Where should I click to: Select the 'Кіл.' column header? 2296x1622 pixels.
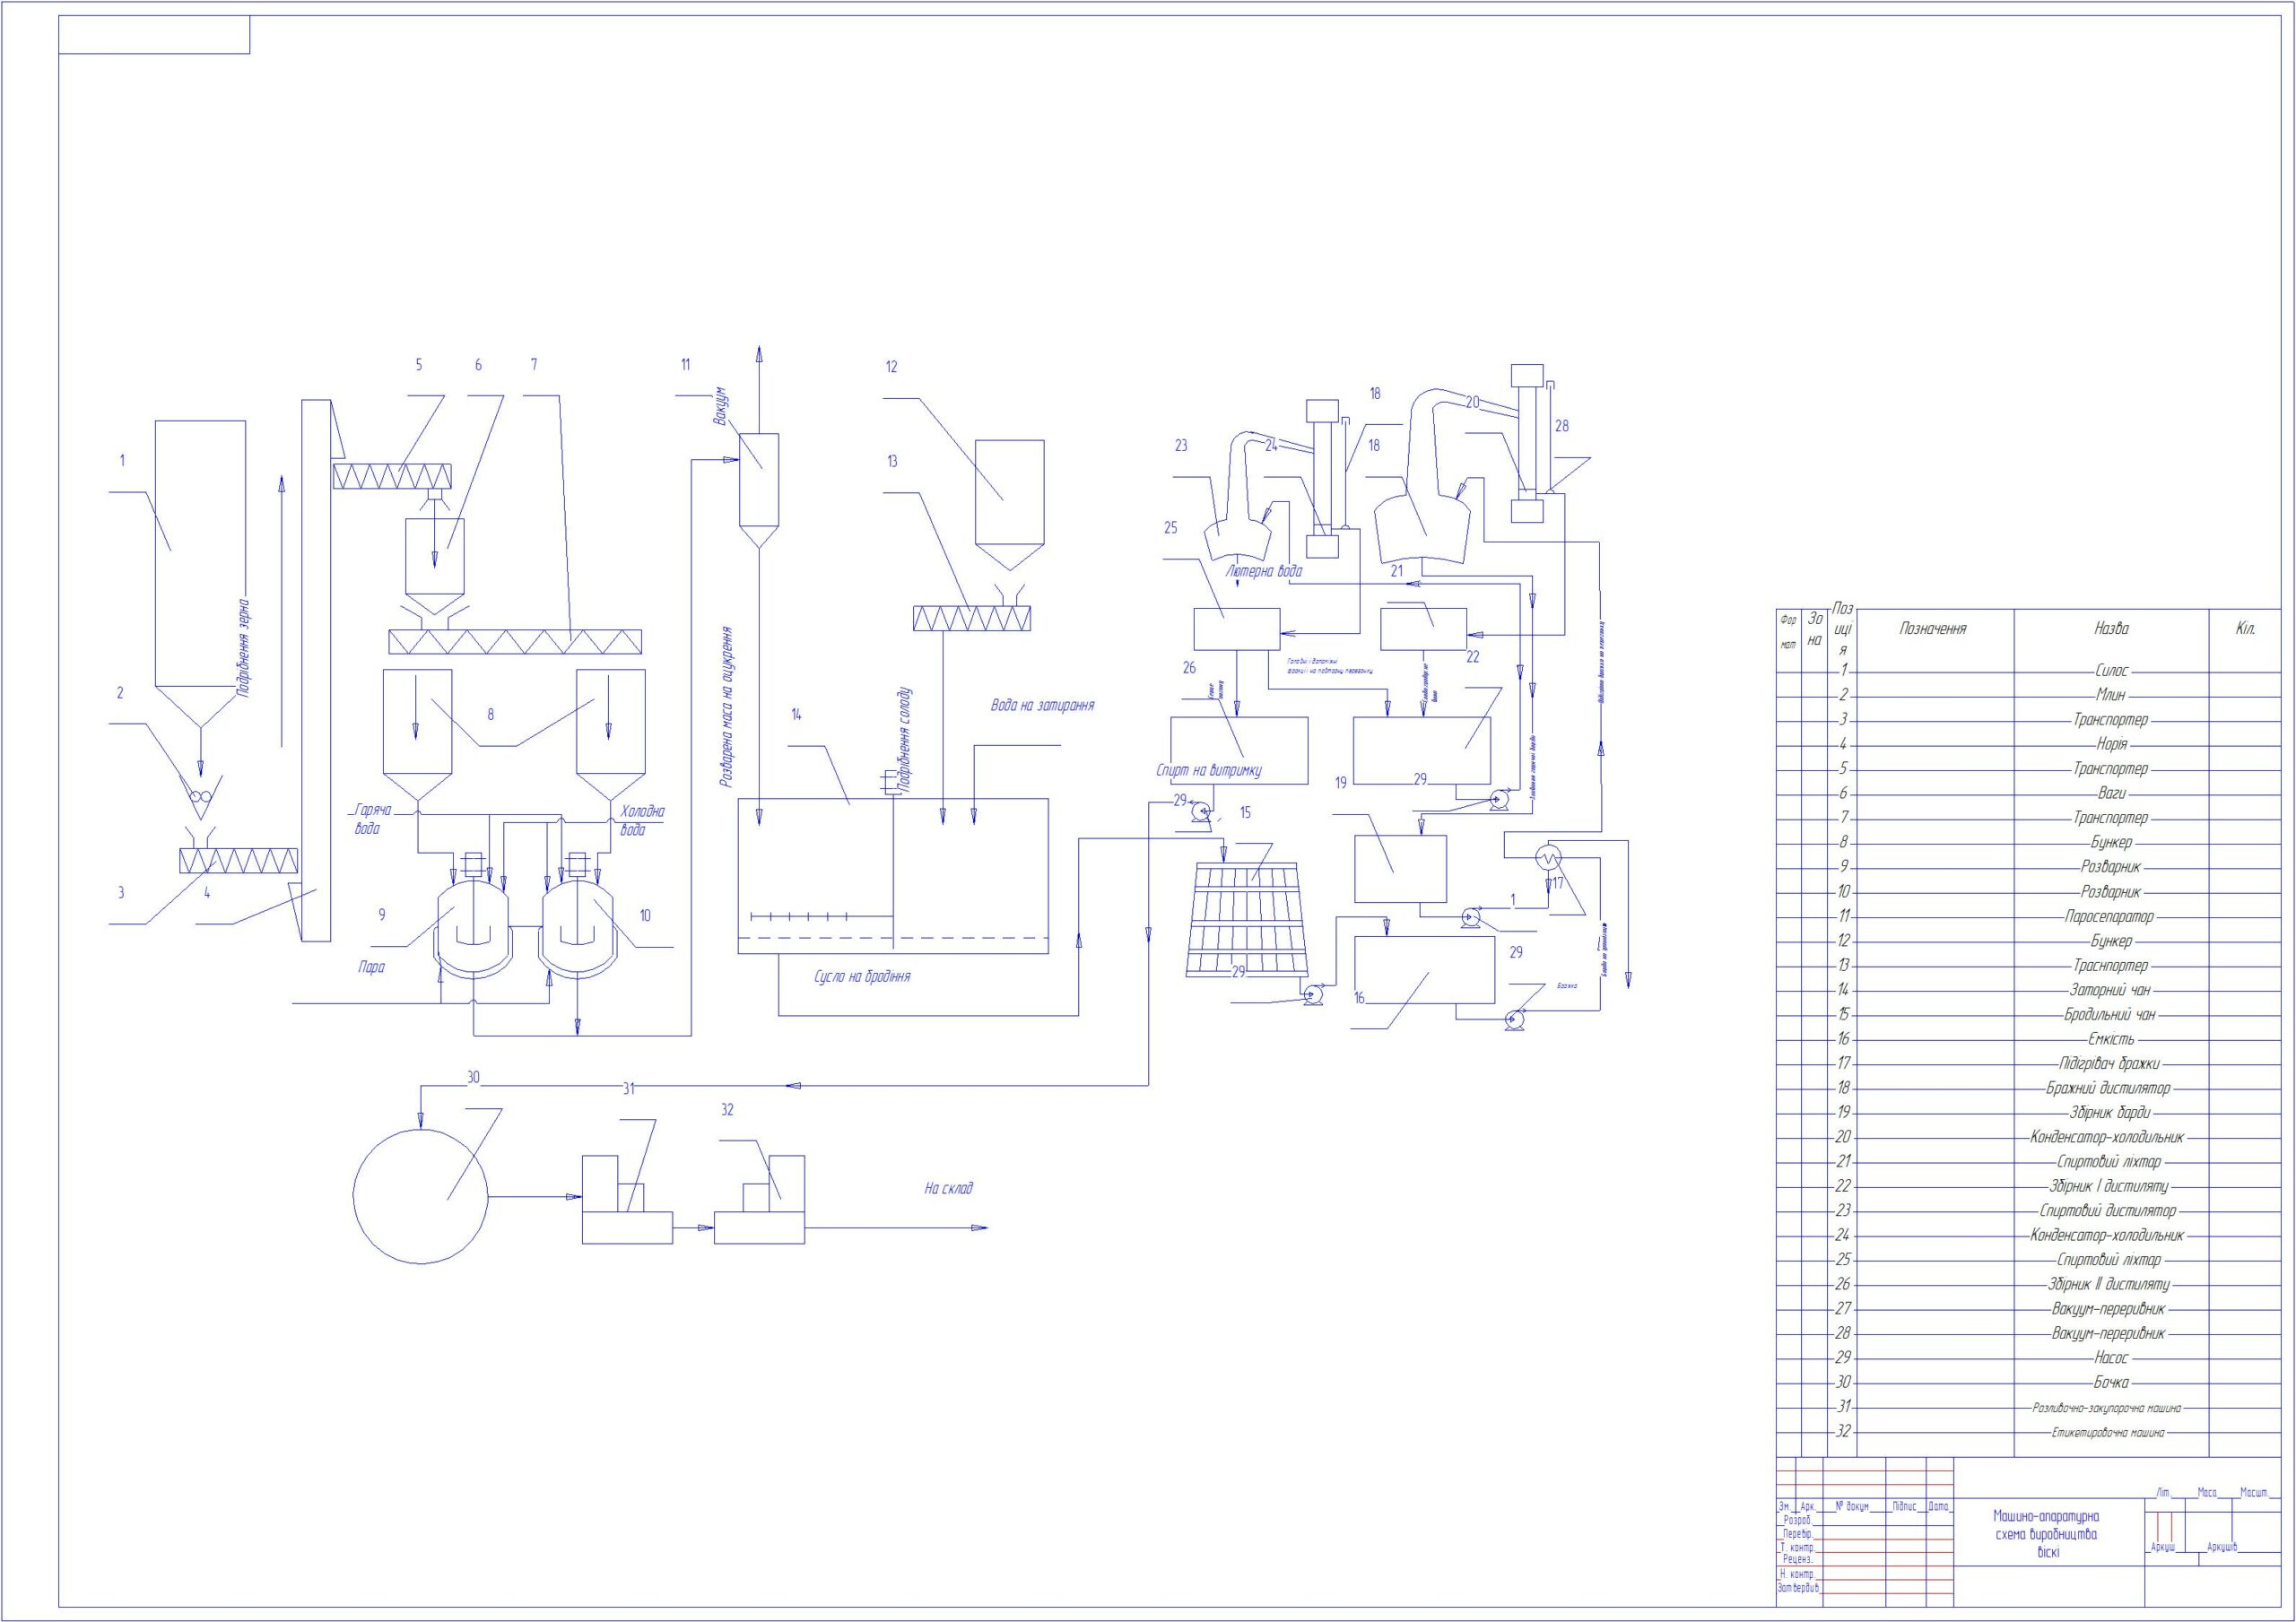pos(2244,629)
